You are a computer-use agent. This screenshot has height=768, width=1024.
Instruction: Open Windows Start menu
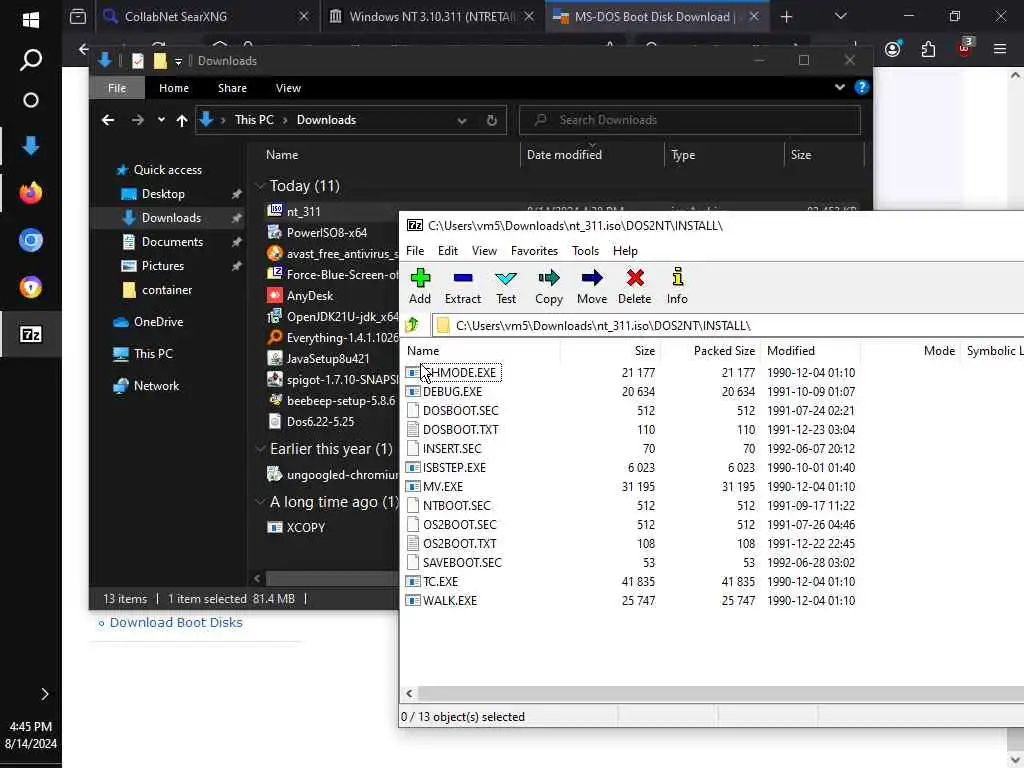click(30, 20)
